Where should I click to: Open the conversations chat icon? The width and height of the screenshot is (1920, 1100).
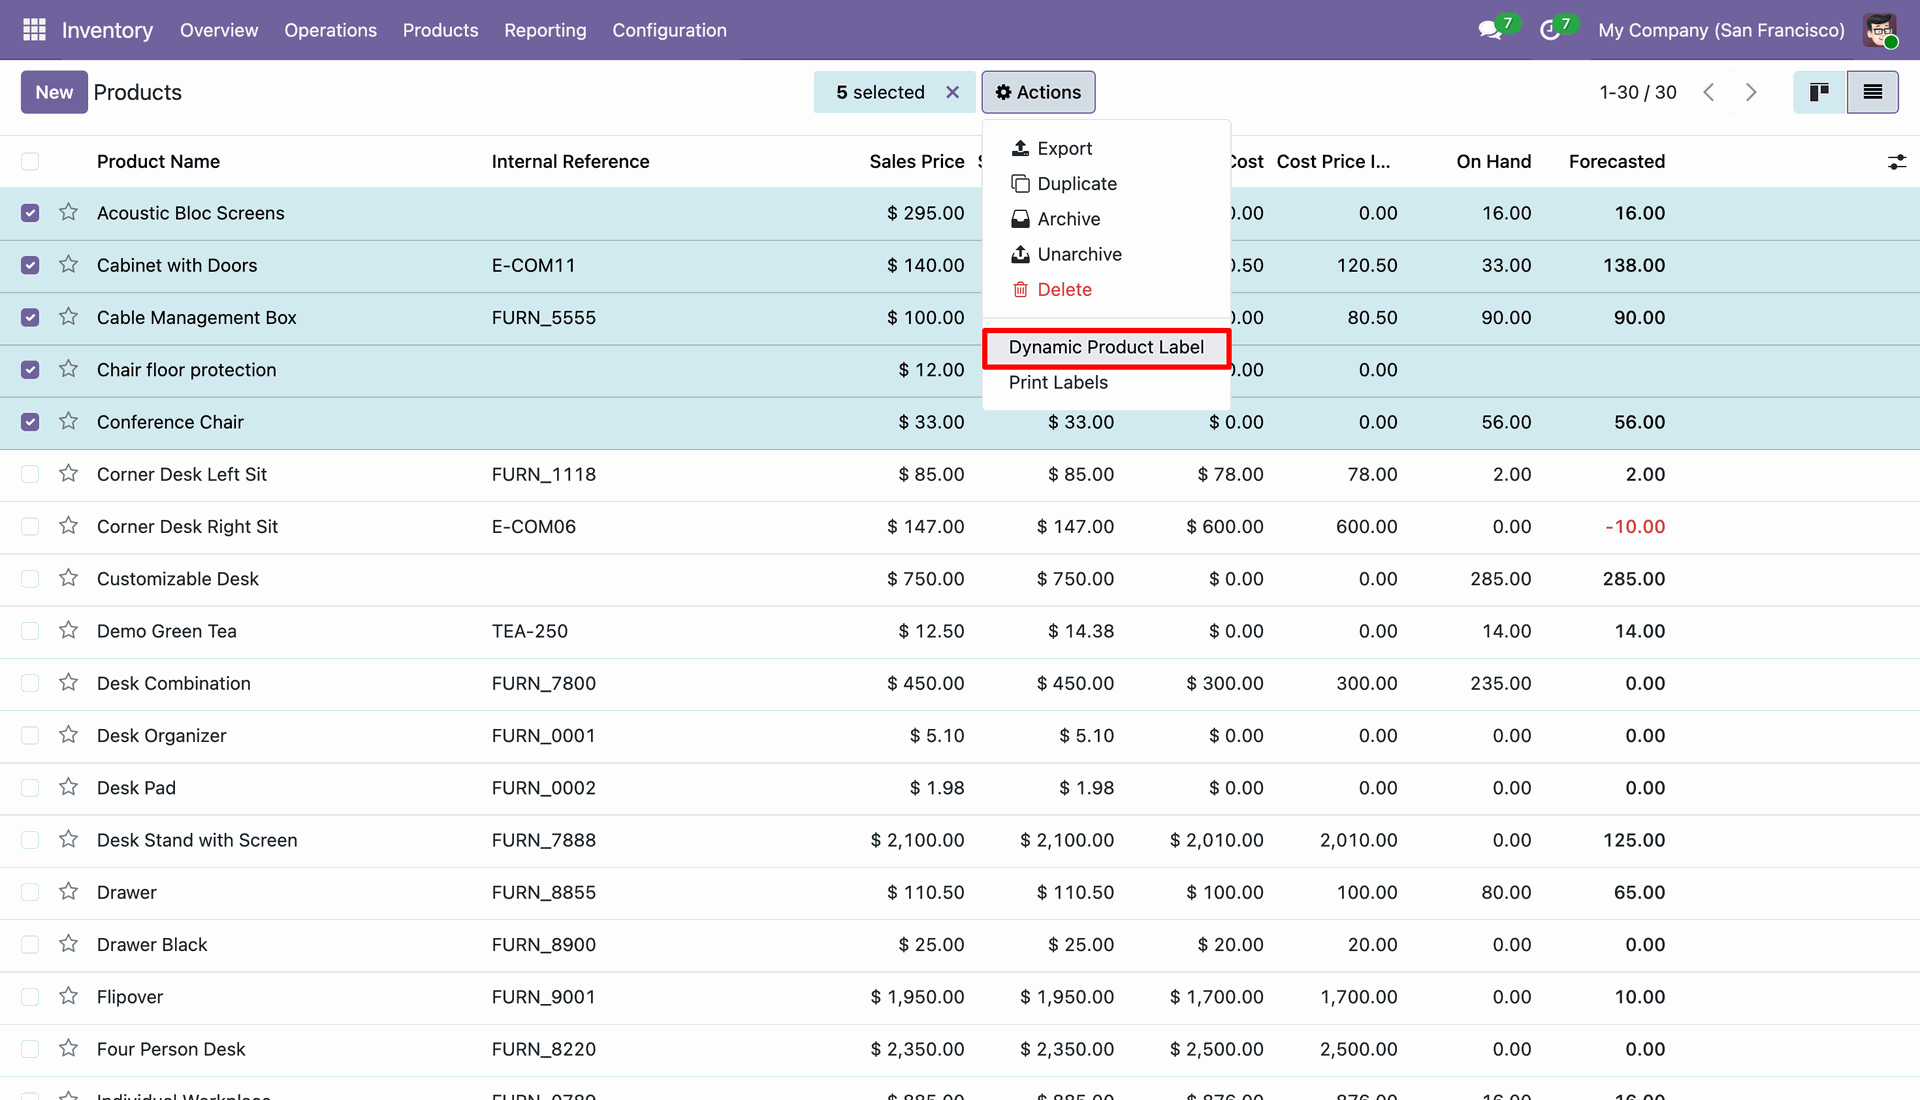(1490, 30)
